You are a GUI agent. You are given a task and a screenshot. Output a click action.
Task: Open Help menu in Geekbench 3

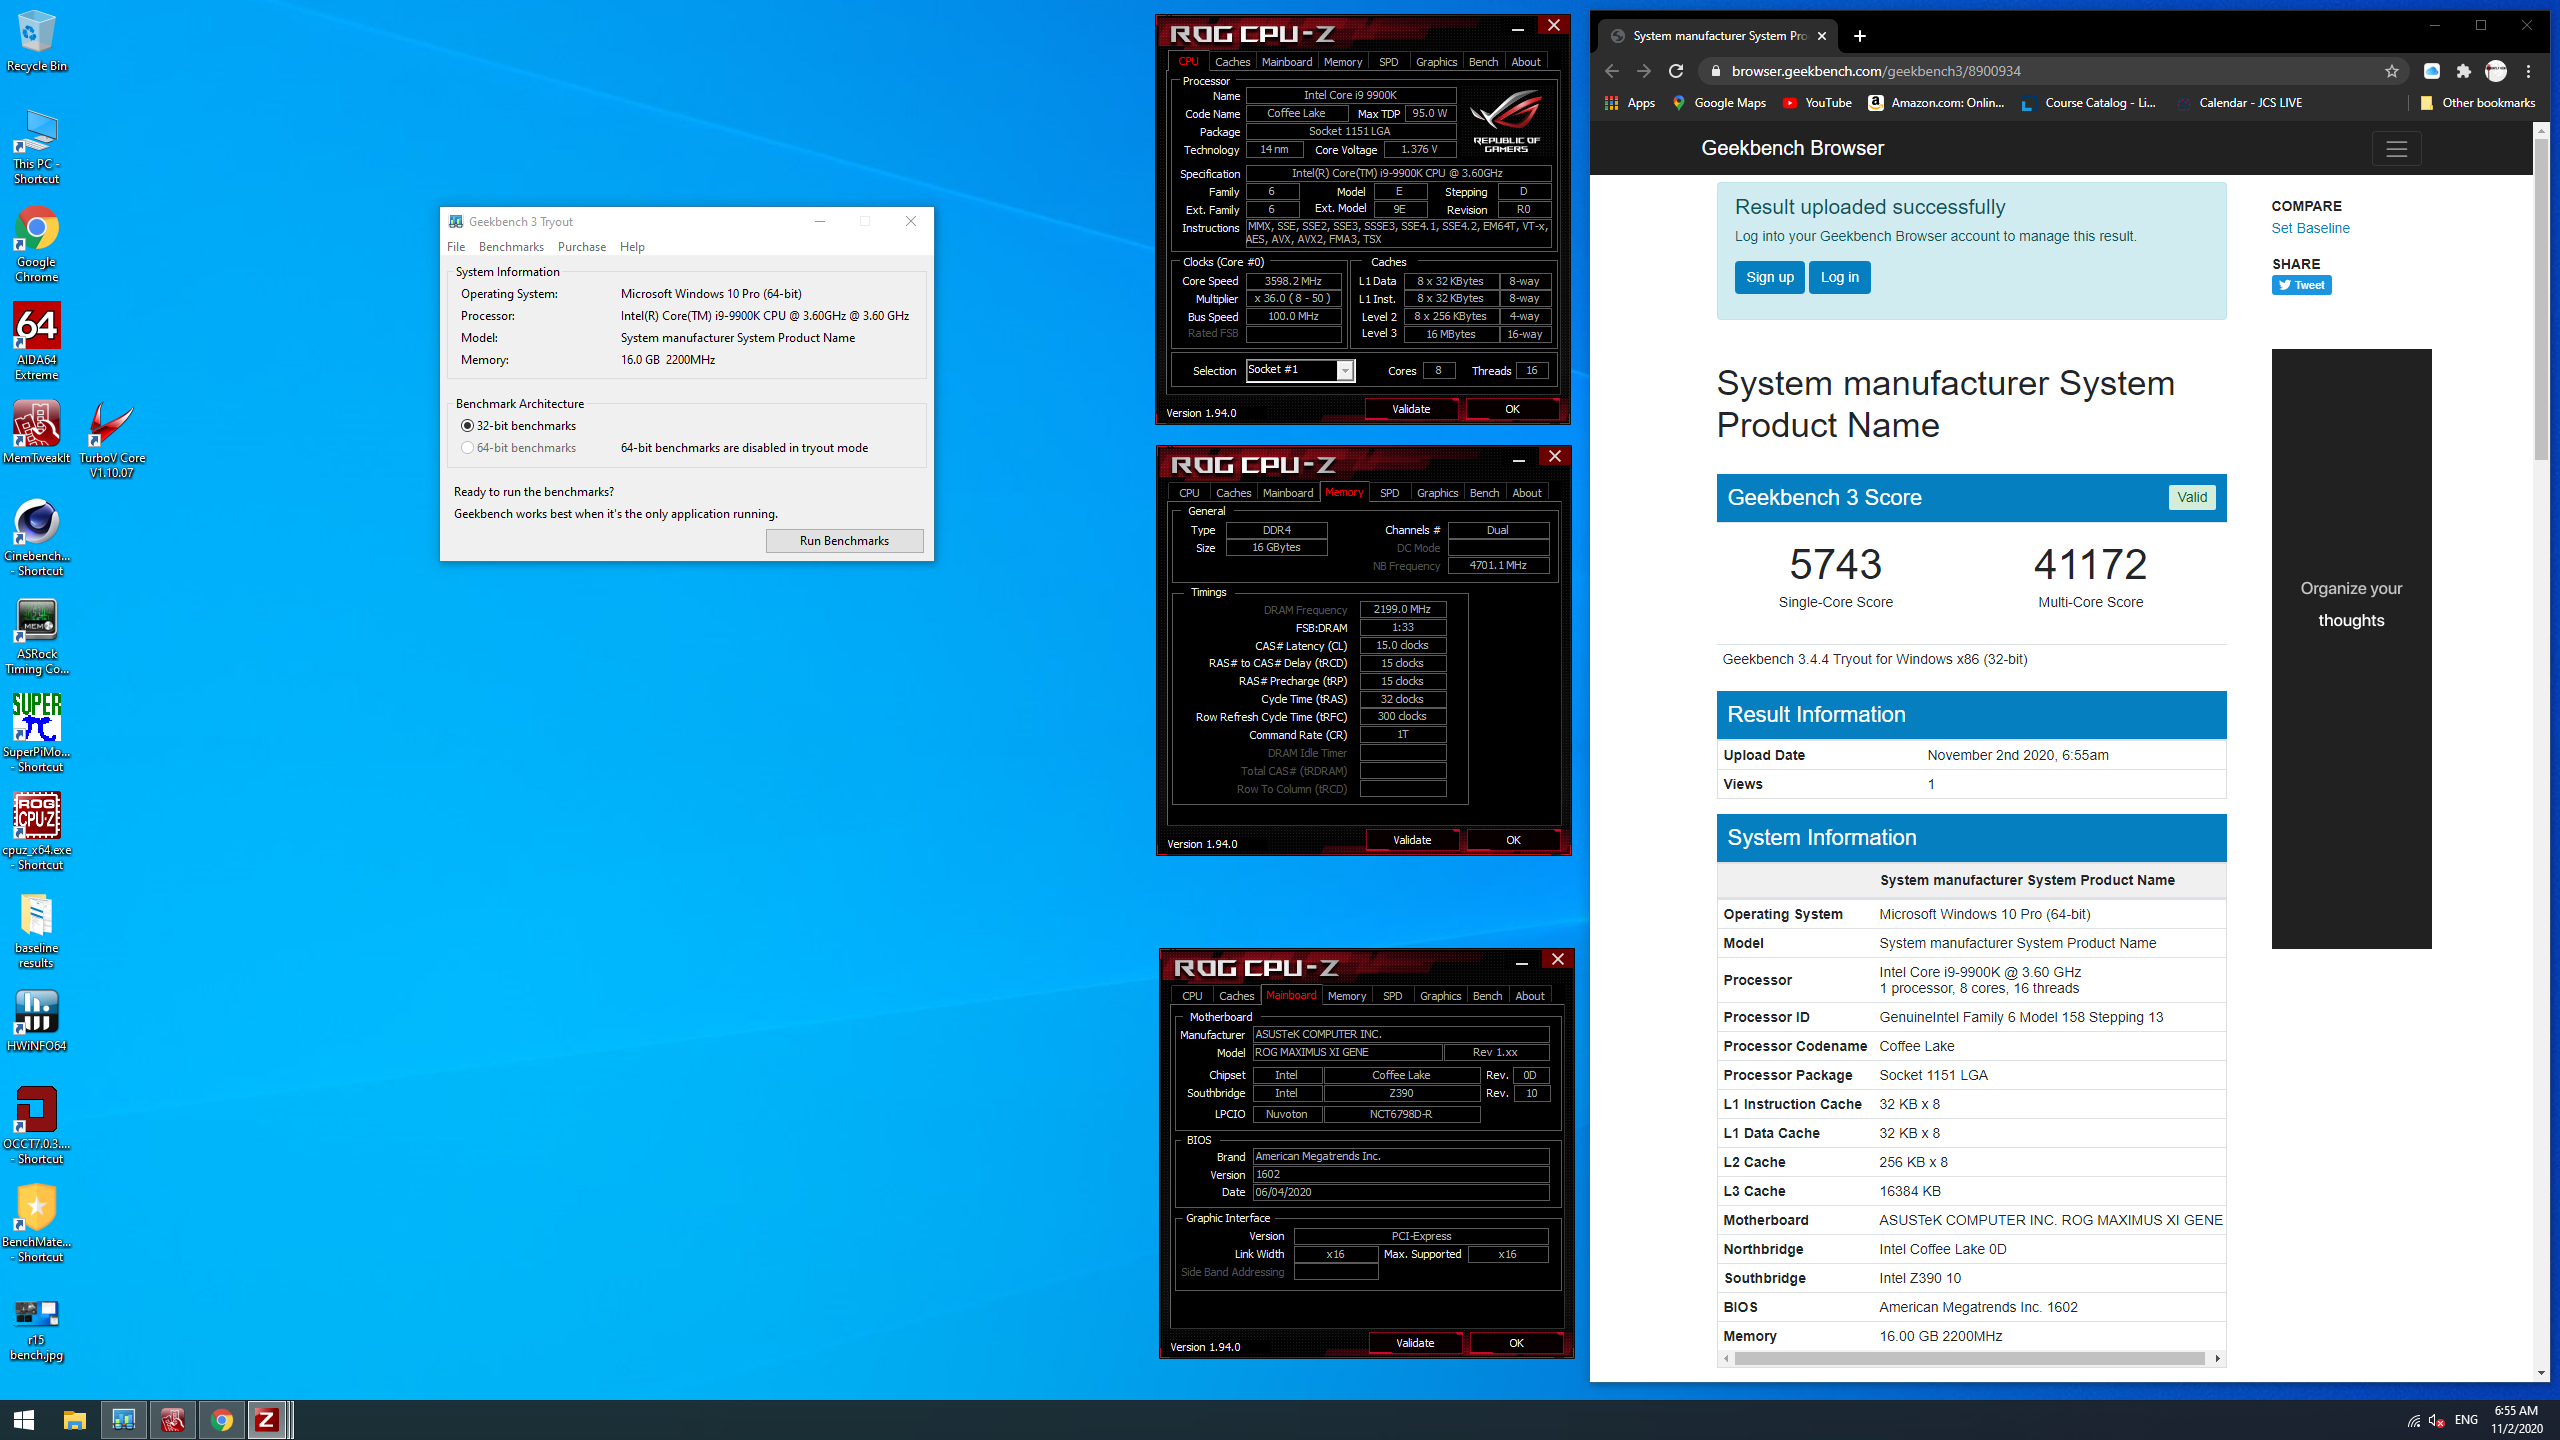click(632, 247)
